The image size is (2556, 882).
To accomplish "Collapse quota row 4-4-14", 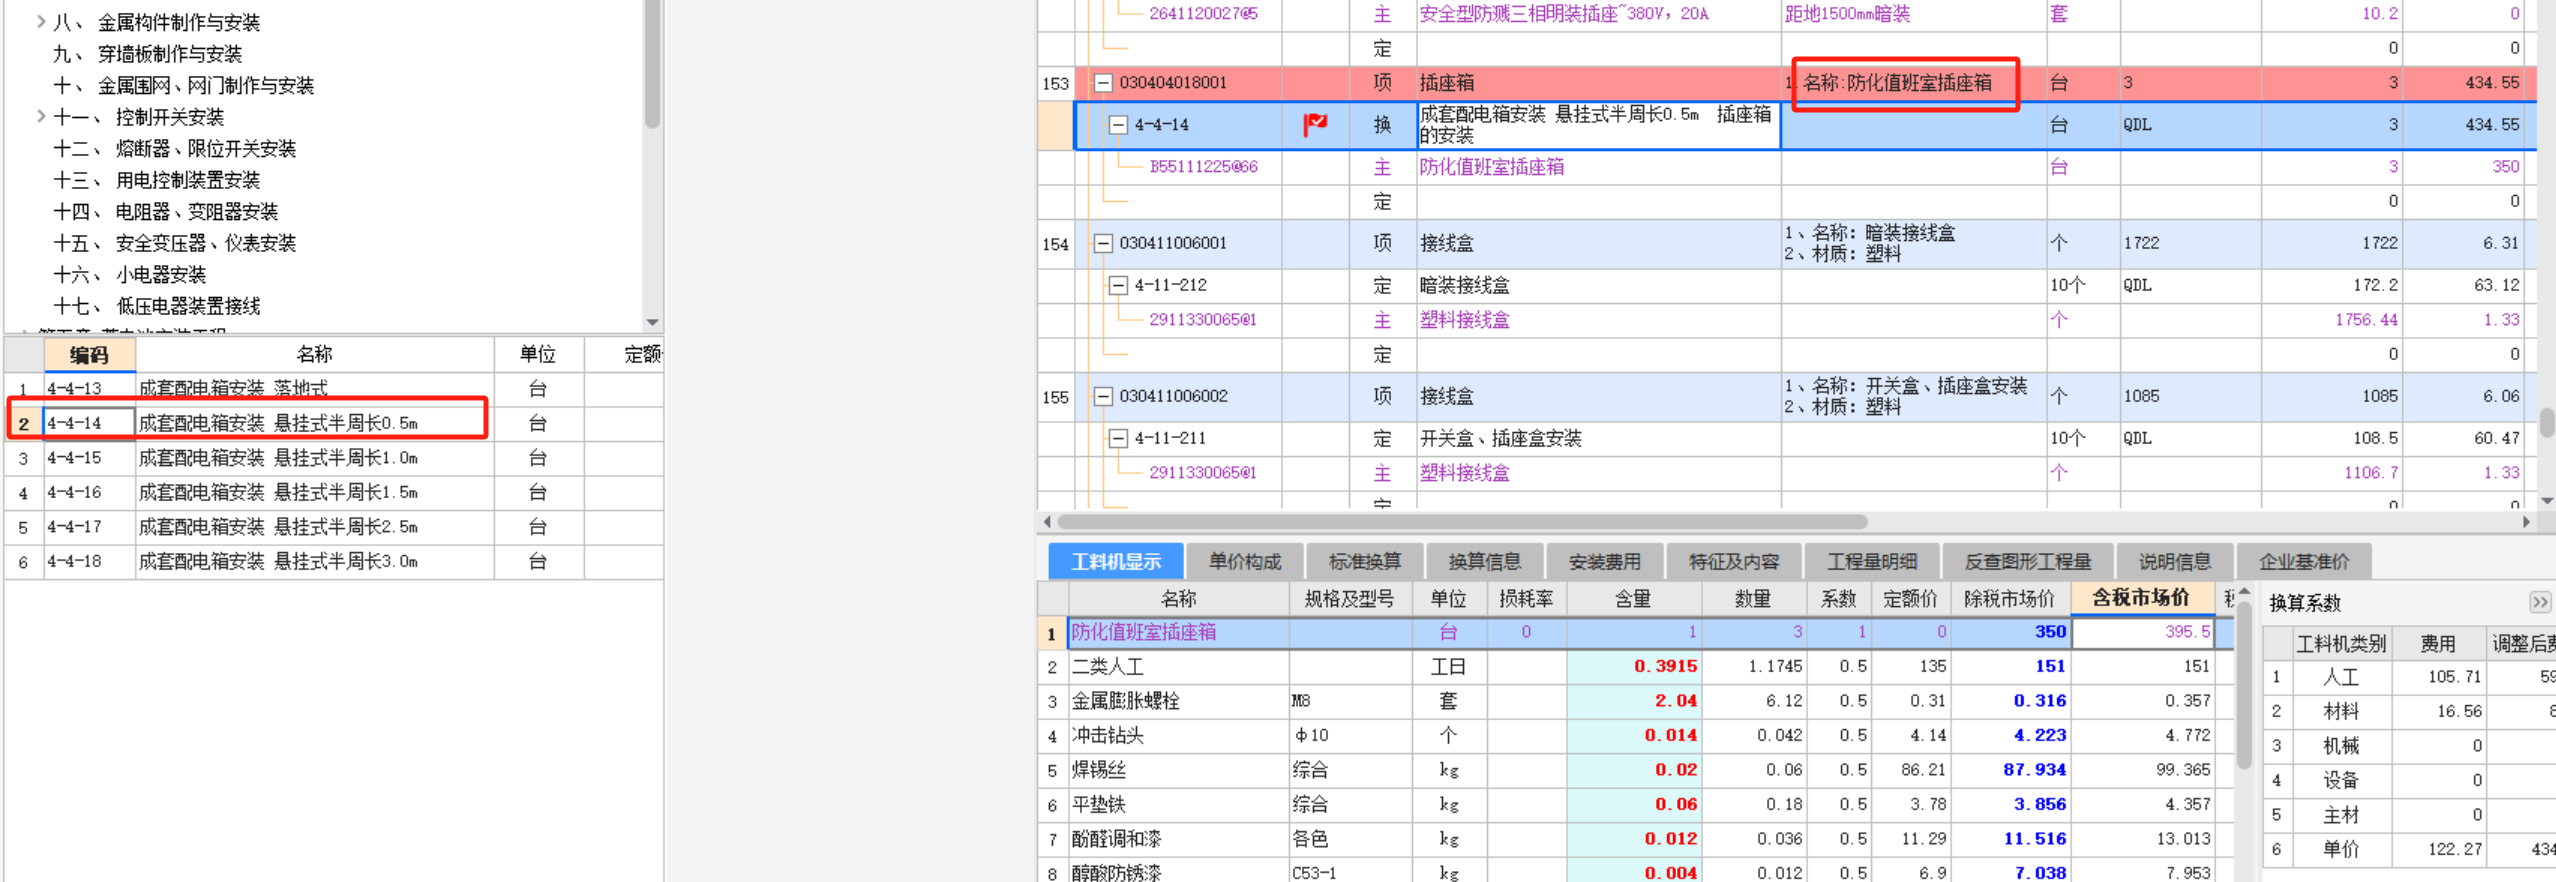I will pos(1118,125).
